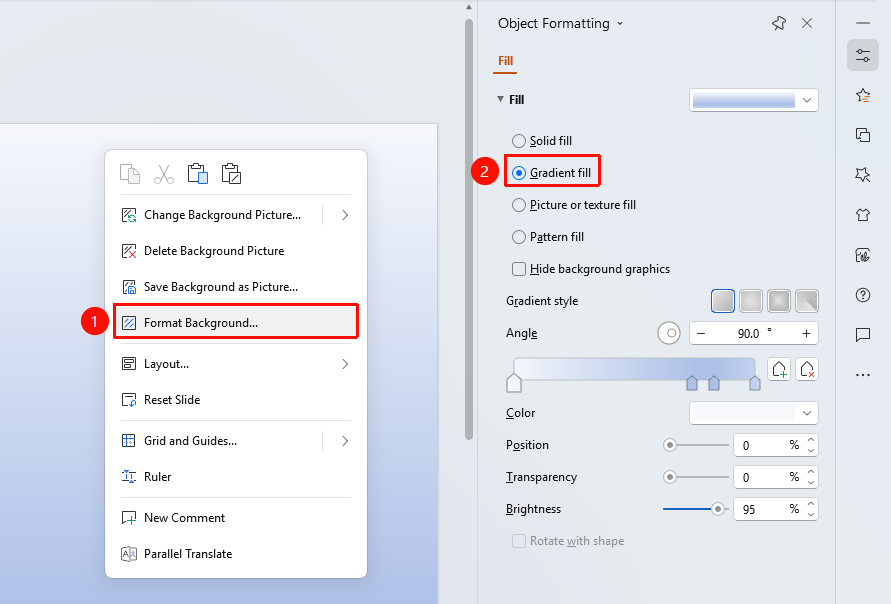
Task: Click the angle dial circle
Action: click(669, 333)
